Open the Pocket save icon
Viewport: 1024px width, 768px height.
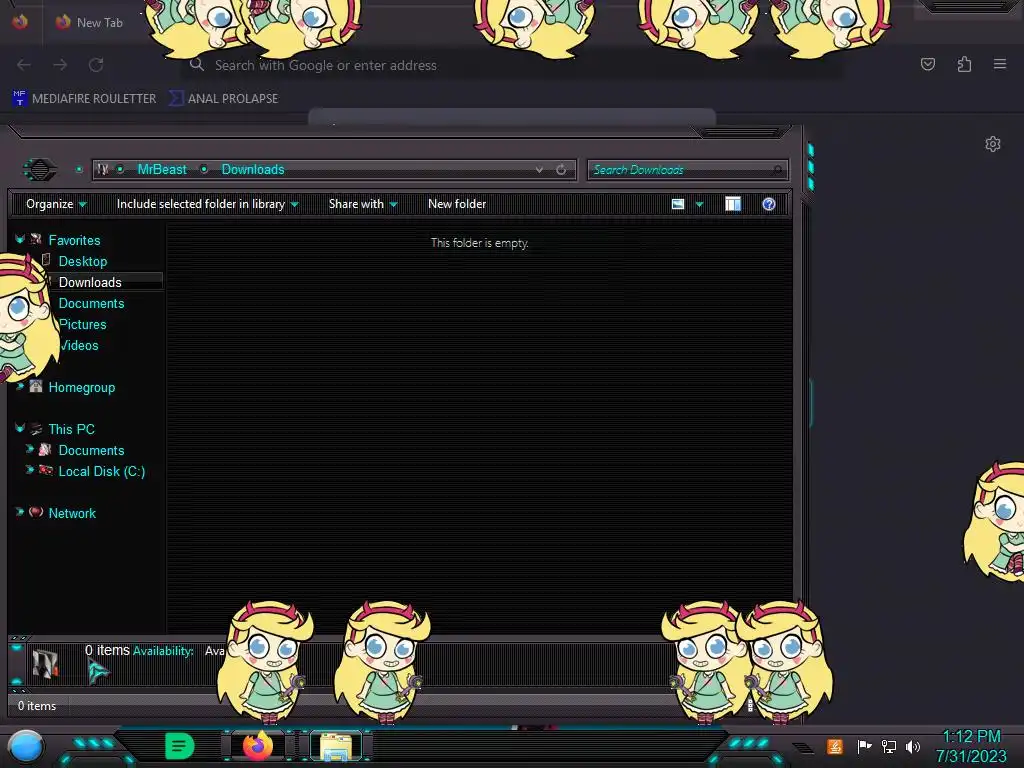click(927, 64)
